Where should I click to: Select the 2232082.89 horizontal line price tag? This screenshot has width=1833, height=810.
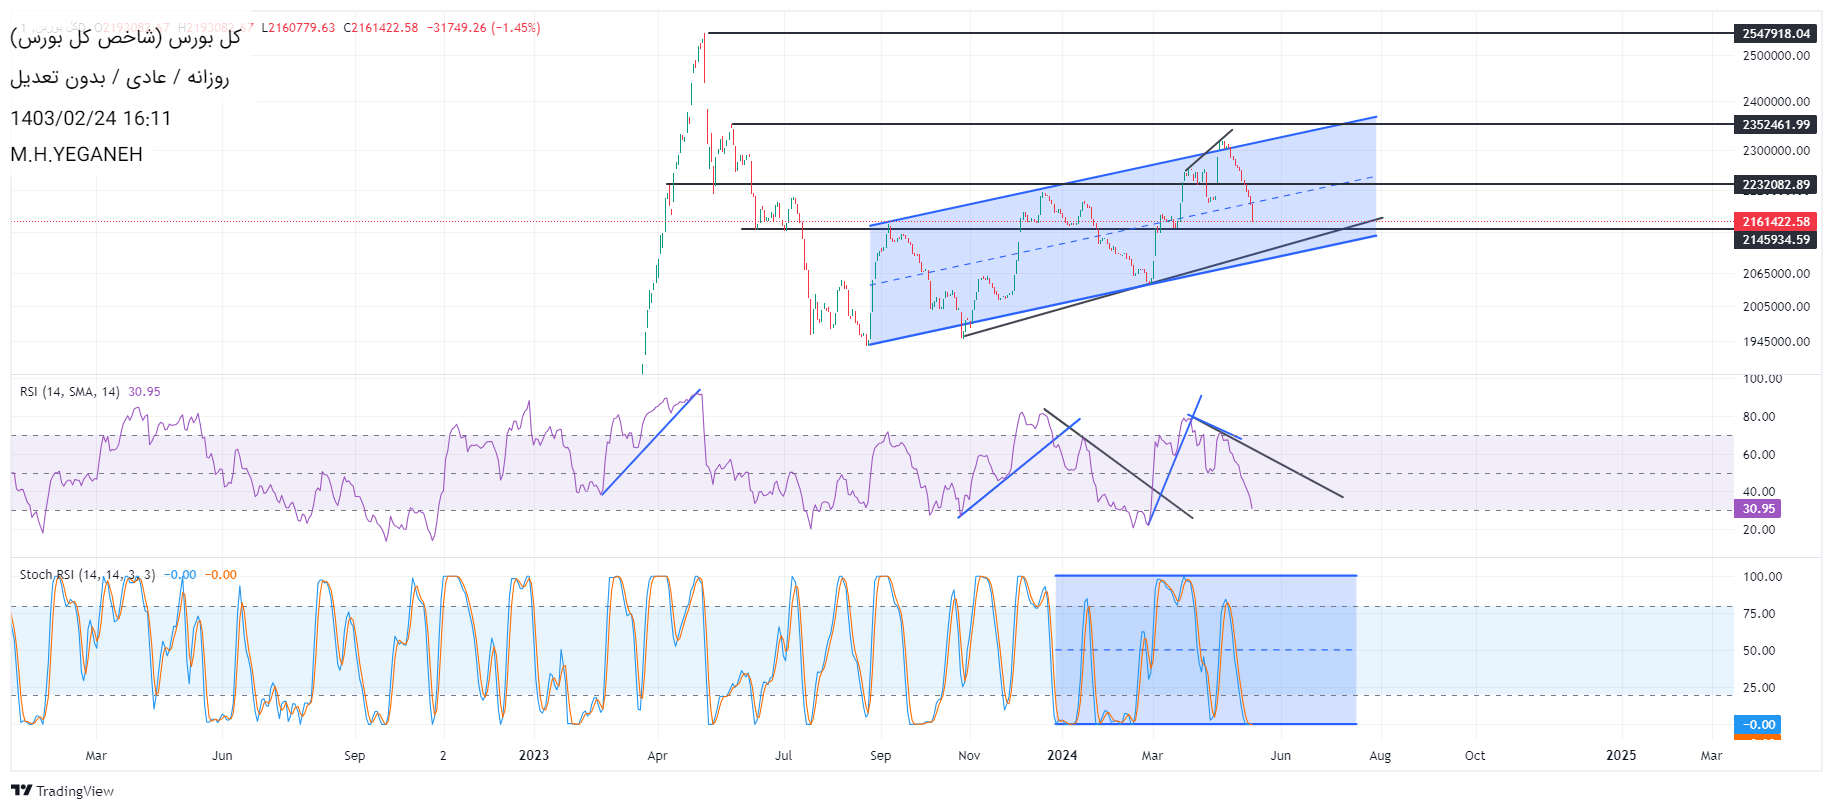(1776, 184)
